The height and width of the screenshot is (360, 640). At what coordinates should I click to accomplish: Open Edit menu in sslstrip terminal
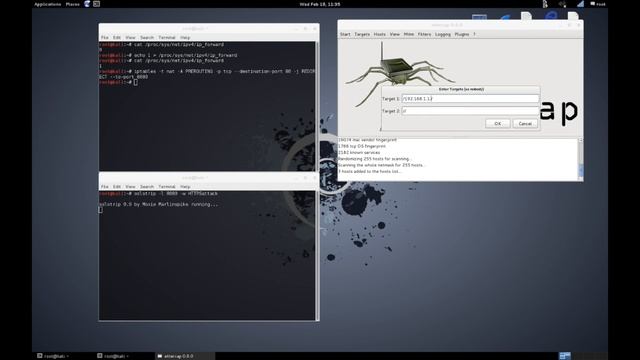pyautogui.click(x=117, y=187)
